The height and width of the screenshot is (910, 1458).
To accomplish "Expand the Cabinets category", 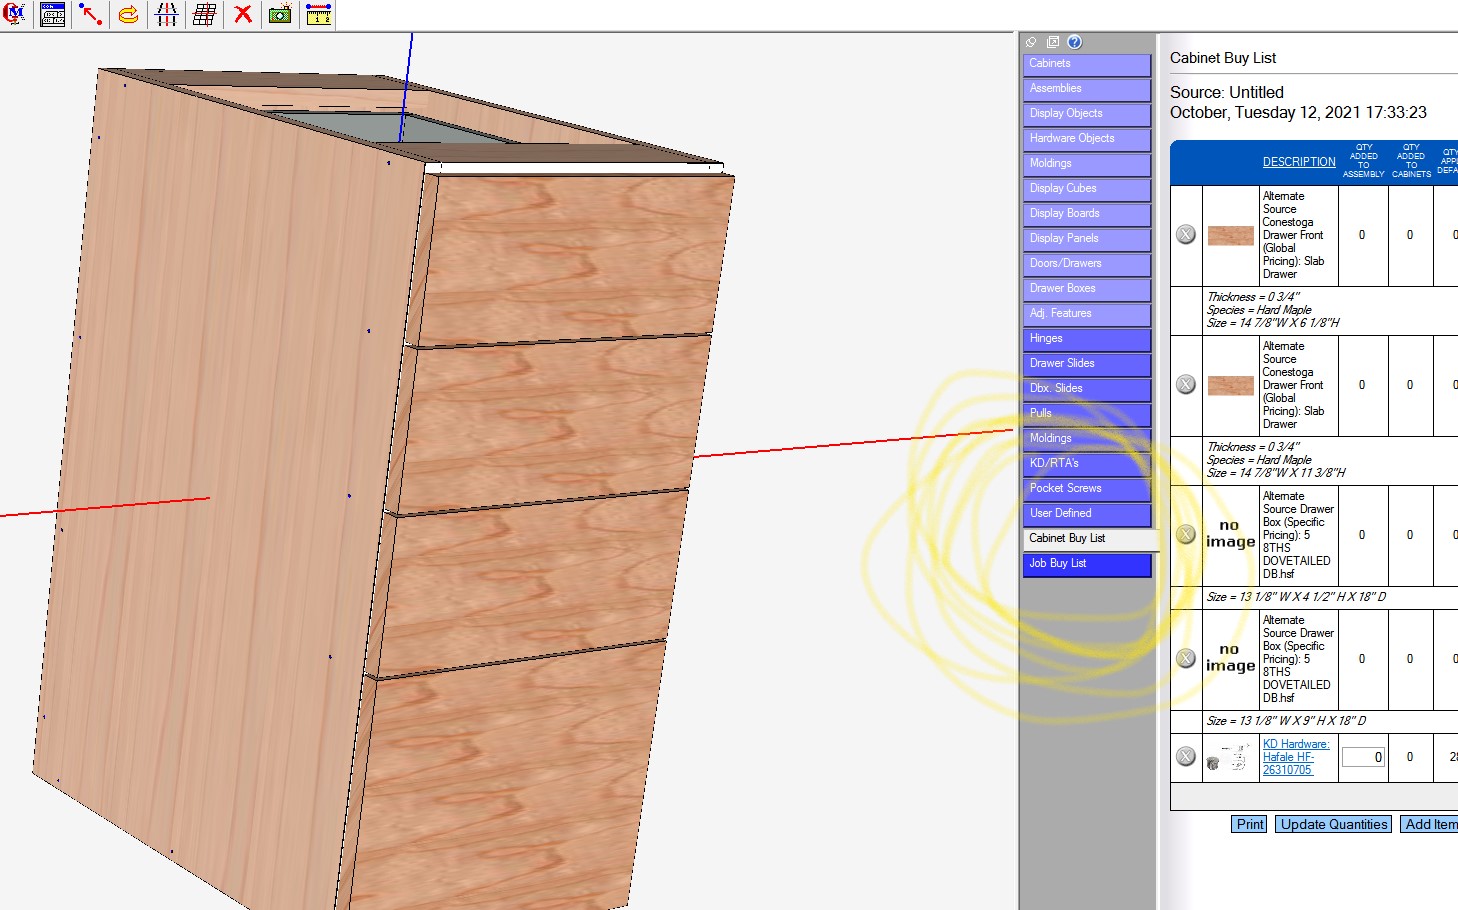I will 1087,64.
